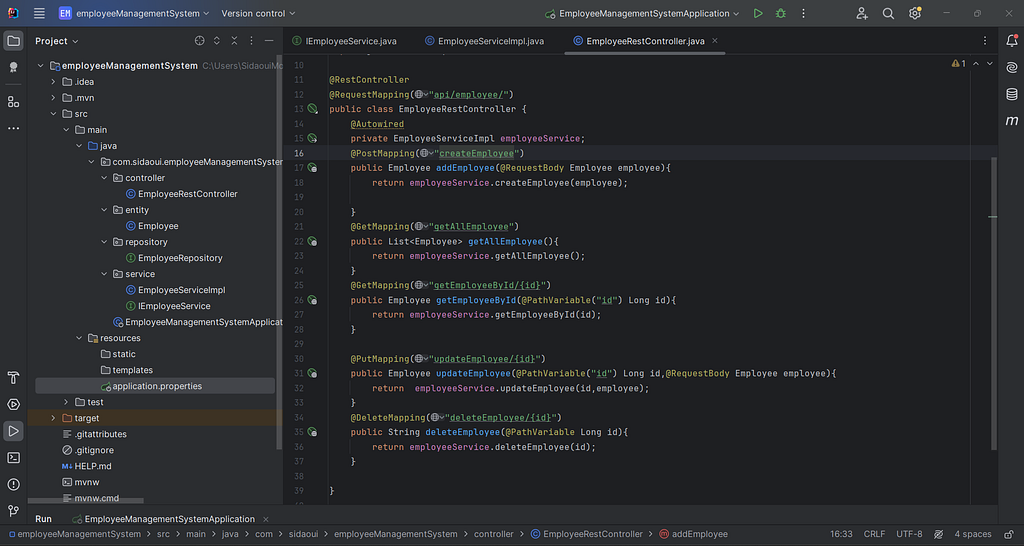This screenshot has height=546, width=1024.
Task: Run EmployeeManagementSystemApplication with the green play icon
Action: pyautogui.click(x=758, y=13)
